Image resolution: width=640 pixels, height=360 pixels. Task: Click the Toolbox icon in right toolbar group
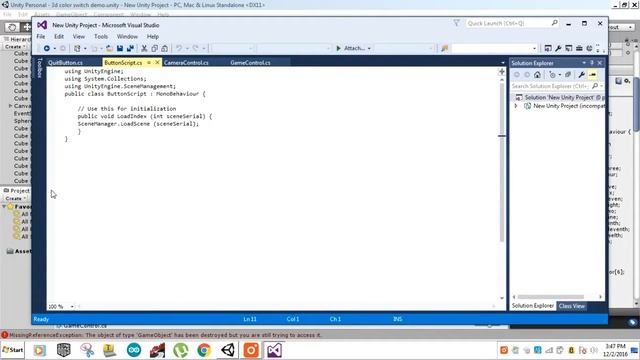579,48
